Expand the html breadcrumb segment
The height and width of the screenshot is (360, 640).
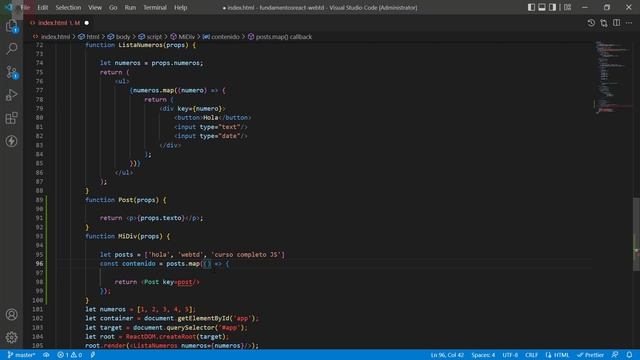pos(93,37)
